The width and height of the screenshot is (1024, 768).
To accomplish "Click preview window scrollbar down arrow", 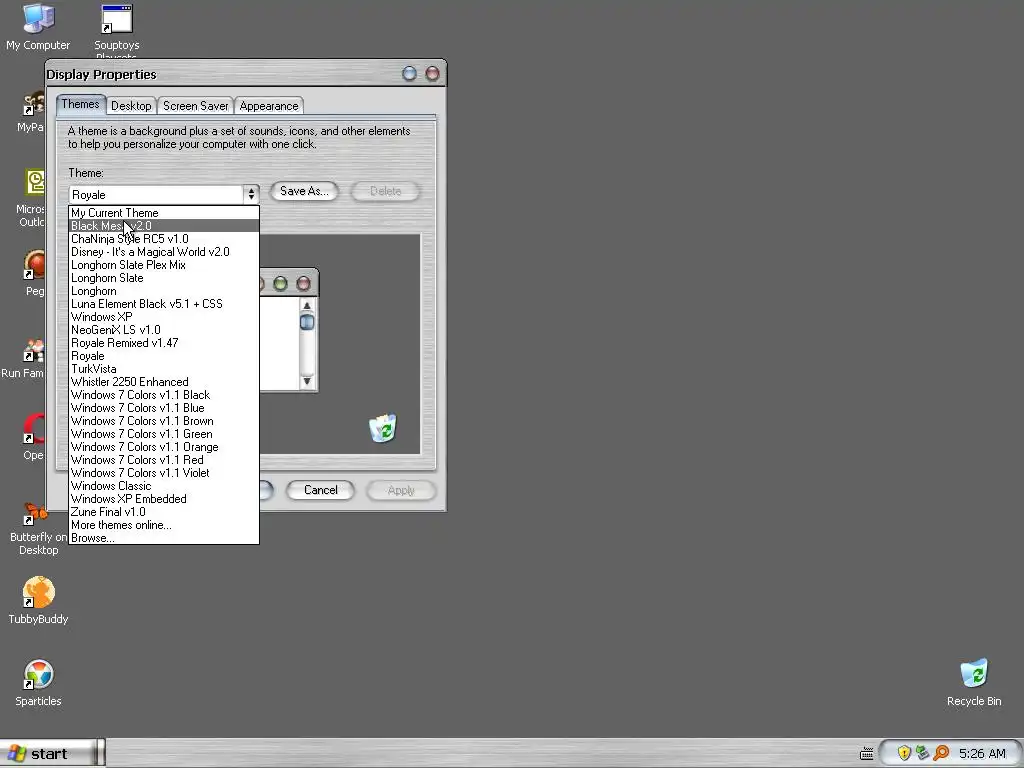I will pos(307,381).
